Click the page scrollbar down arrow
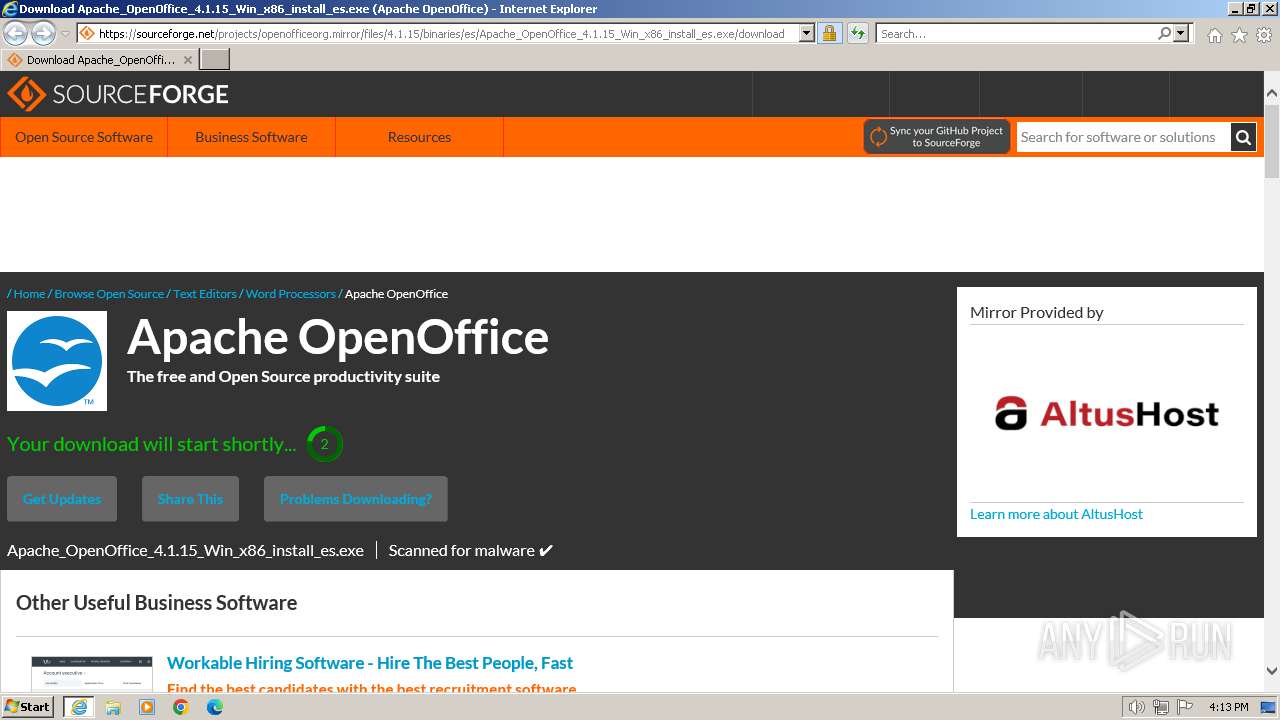1280x720 pixels. coord(1272,671)
